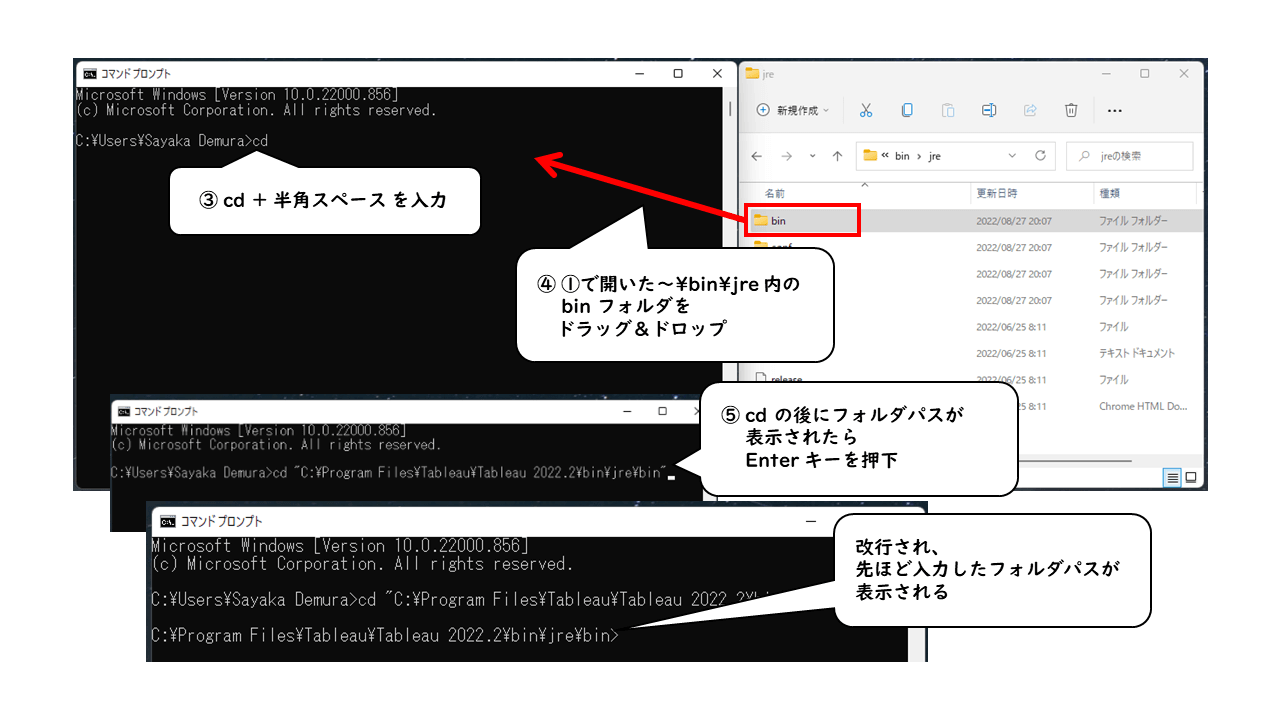Go forward with the right arrow button
1280x720 pixels.
click(785, 156)
